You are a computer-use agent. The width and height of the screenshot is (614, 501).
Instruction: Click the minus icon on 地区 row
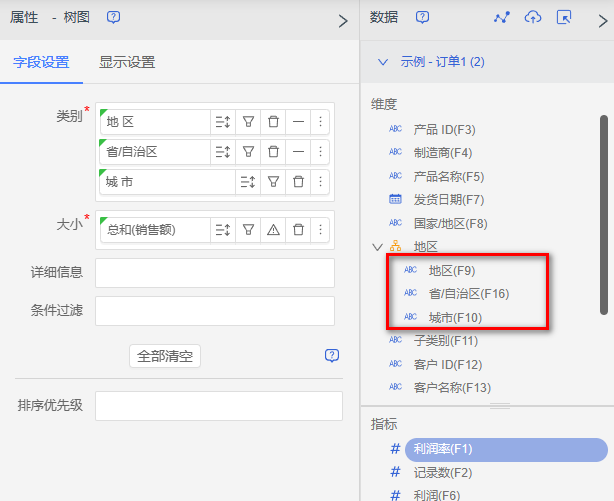click(298, 122)
